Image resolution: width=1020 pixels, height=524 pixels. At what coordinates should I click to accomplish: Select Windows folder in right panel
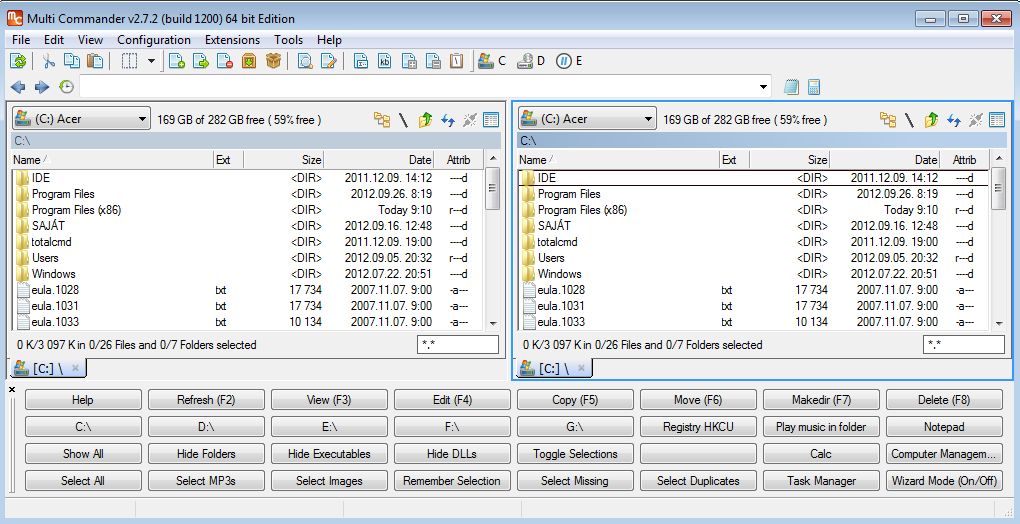click(x=559, y=274)
